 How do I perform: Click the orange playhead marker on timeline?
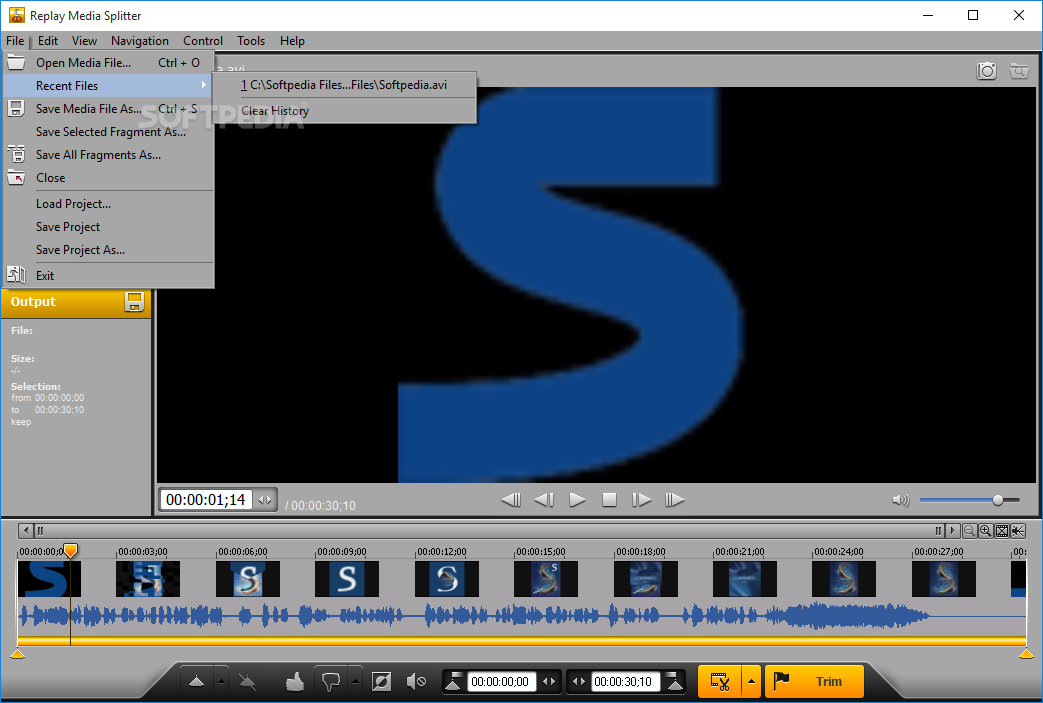coord(70,551)
